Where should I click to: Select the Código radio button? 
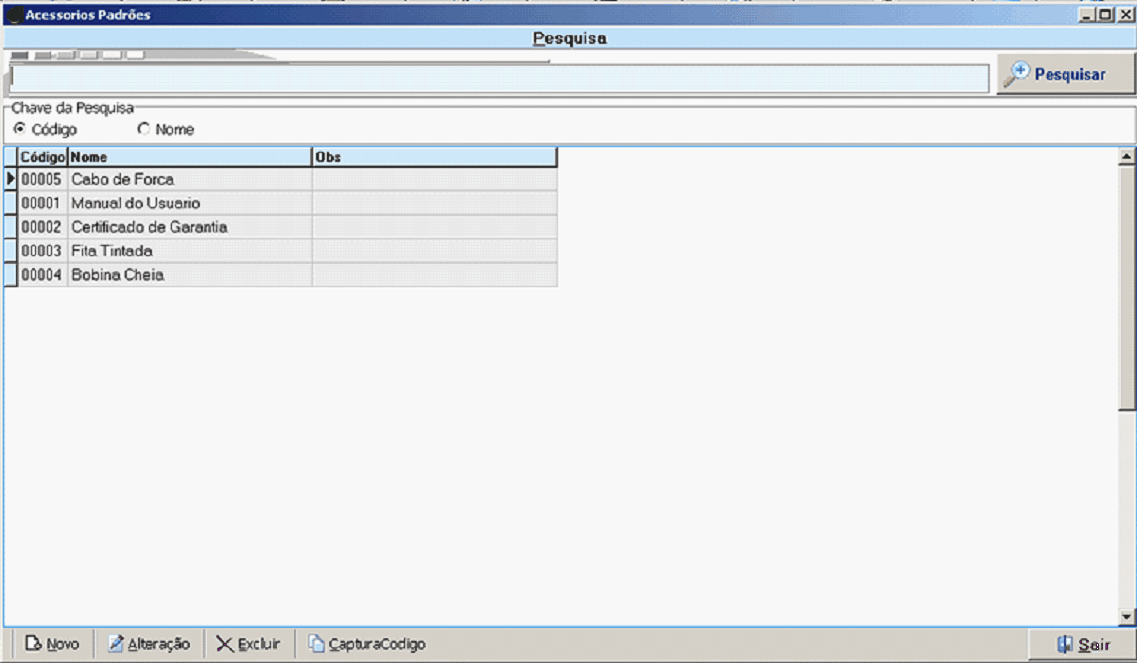19,129
